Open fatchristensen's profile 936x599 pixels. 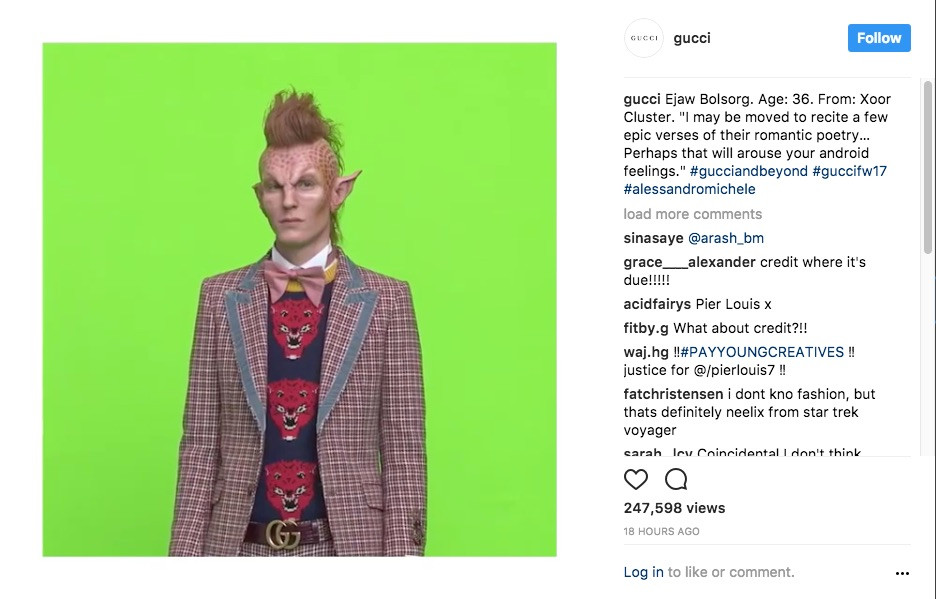pos(673,394)
